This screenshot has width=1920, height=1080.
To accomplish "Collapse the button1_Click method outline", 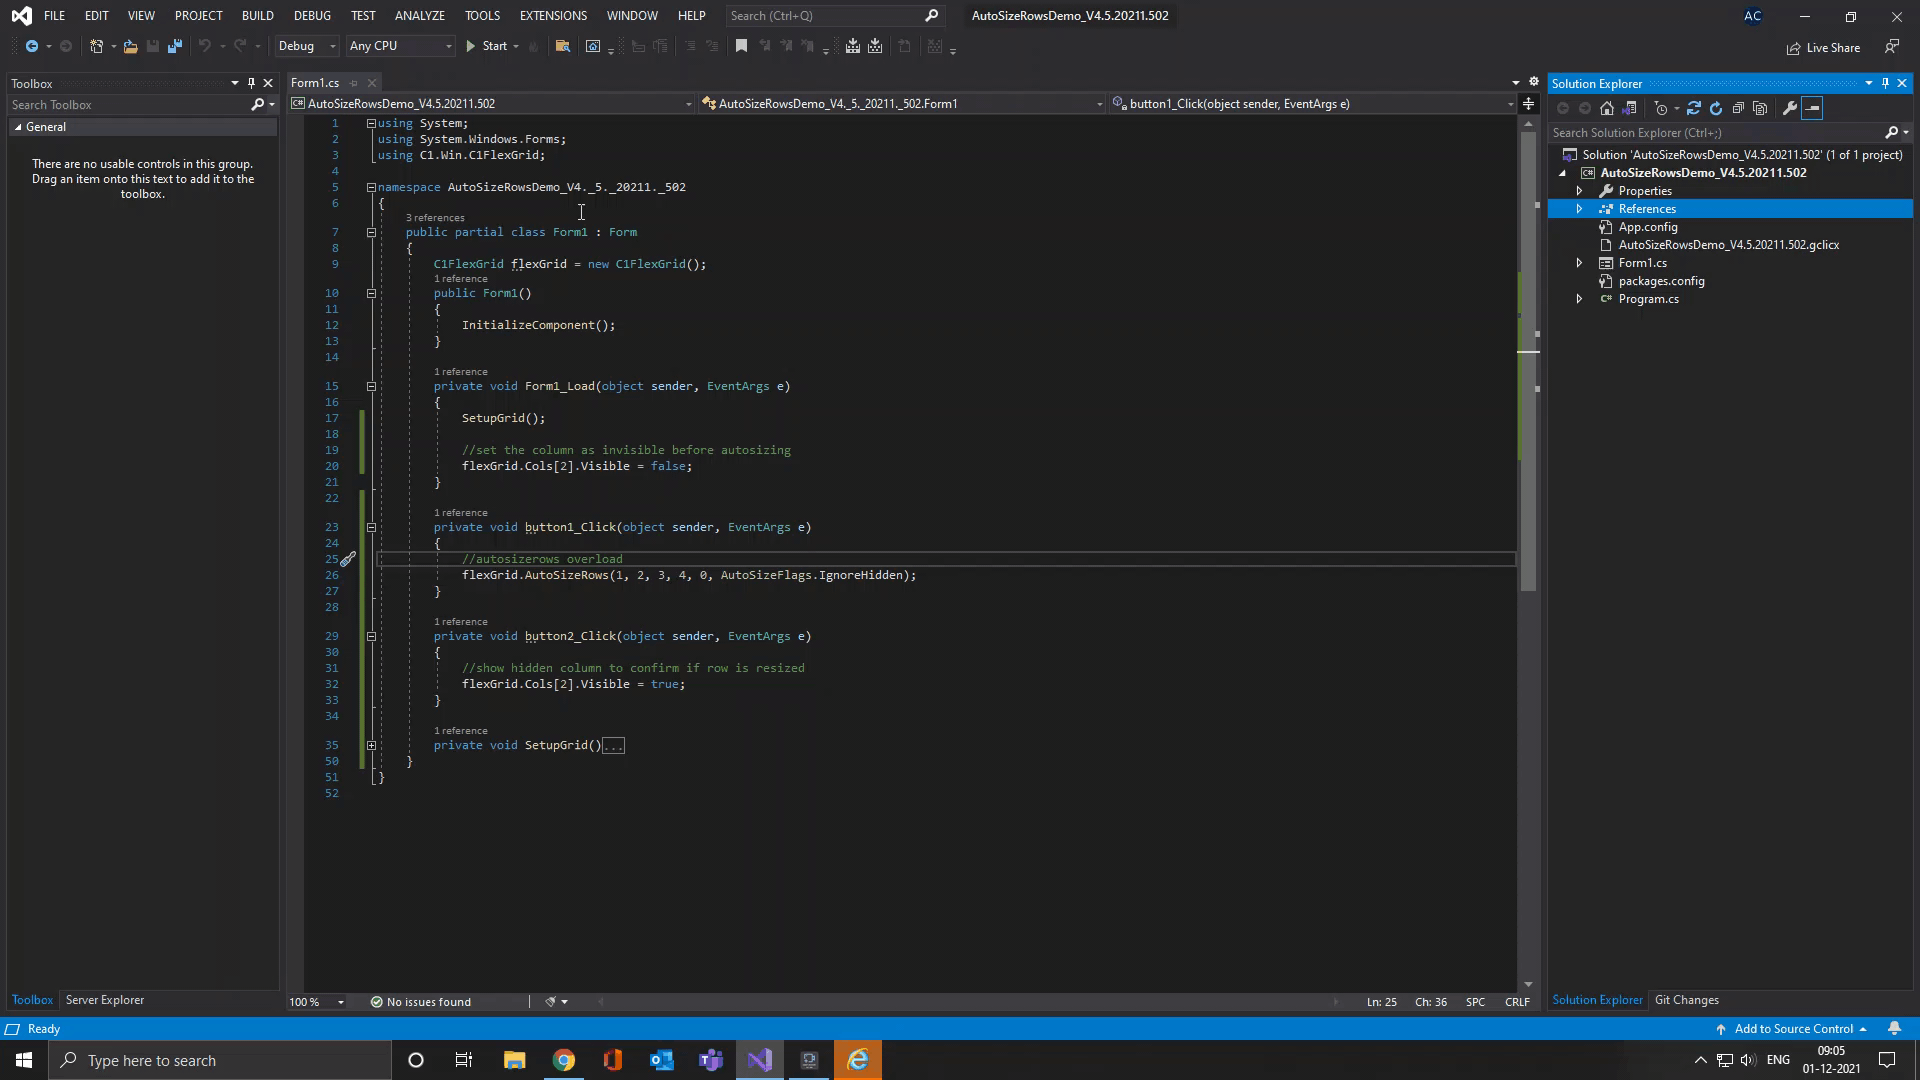I will coord(371,527).
